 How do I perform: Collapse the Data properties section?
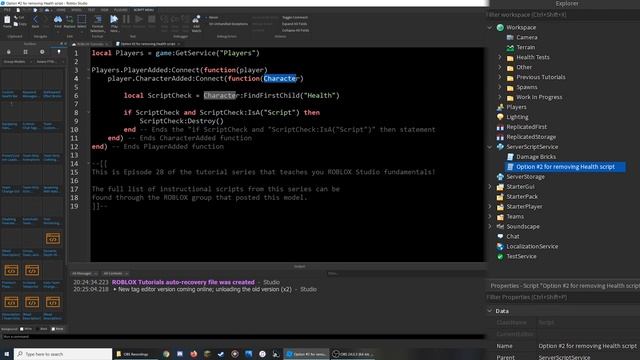click(490, 311)
